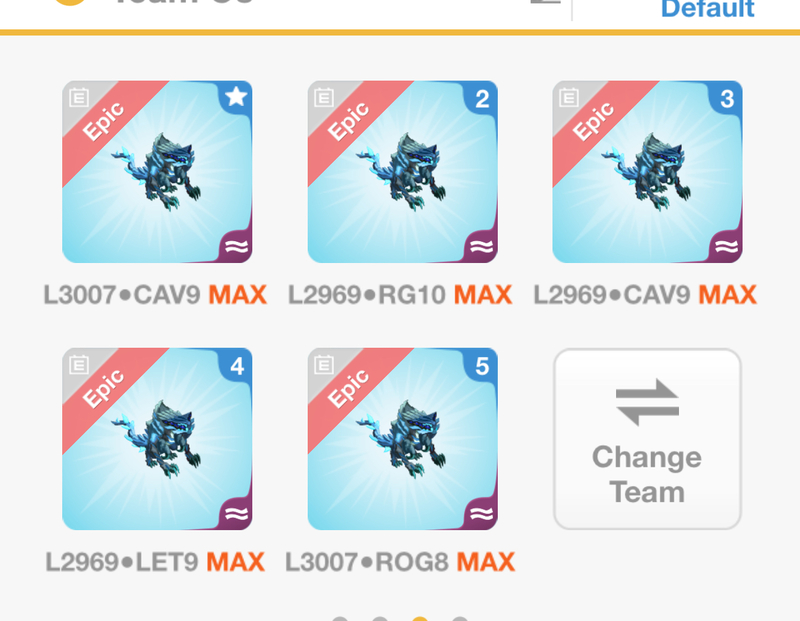Open notes icon on L2969 CAV9 card
Screen dimensions: 800x621
(569, 97)
